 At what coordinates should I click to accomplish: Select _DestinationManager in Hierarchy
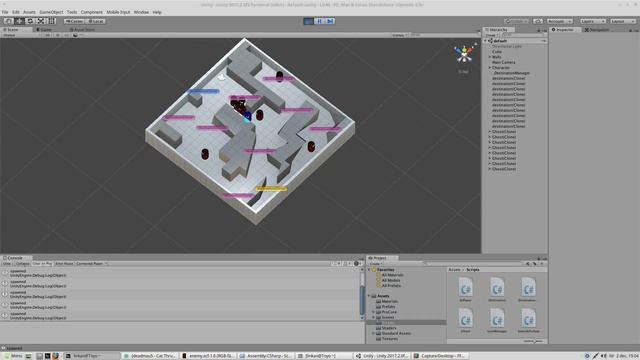511,73
